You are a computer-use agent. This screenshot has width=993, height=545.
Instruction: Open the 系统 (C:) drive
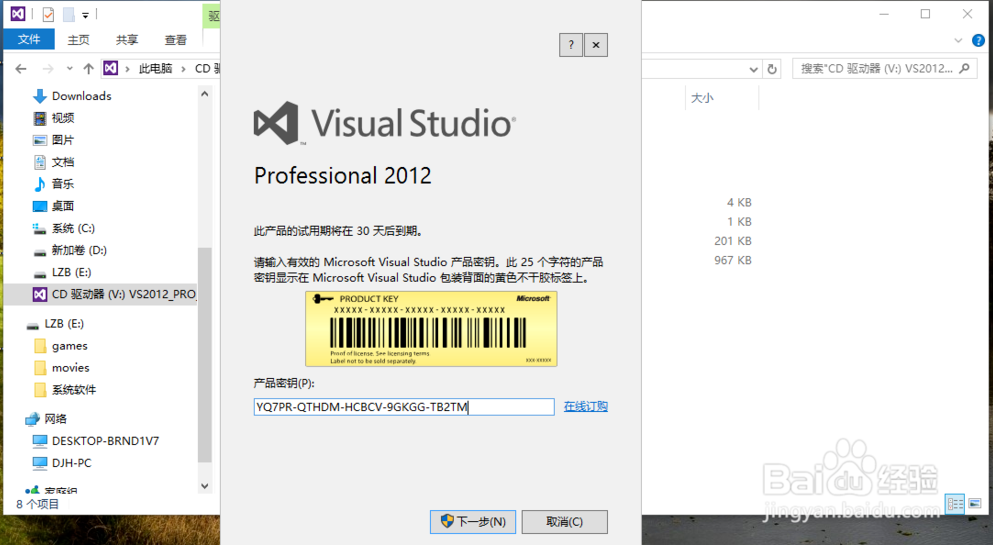pos(73,228)
